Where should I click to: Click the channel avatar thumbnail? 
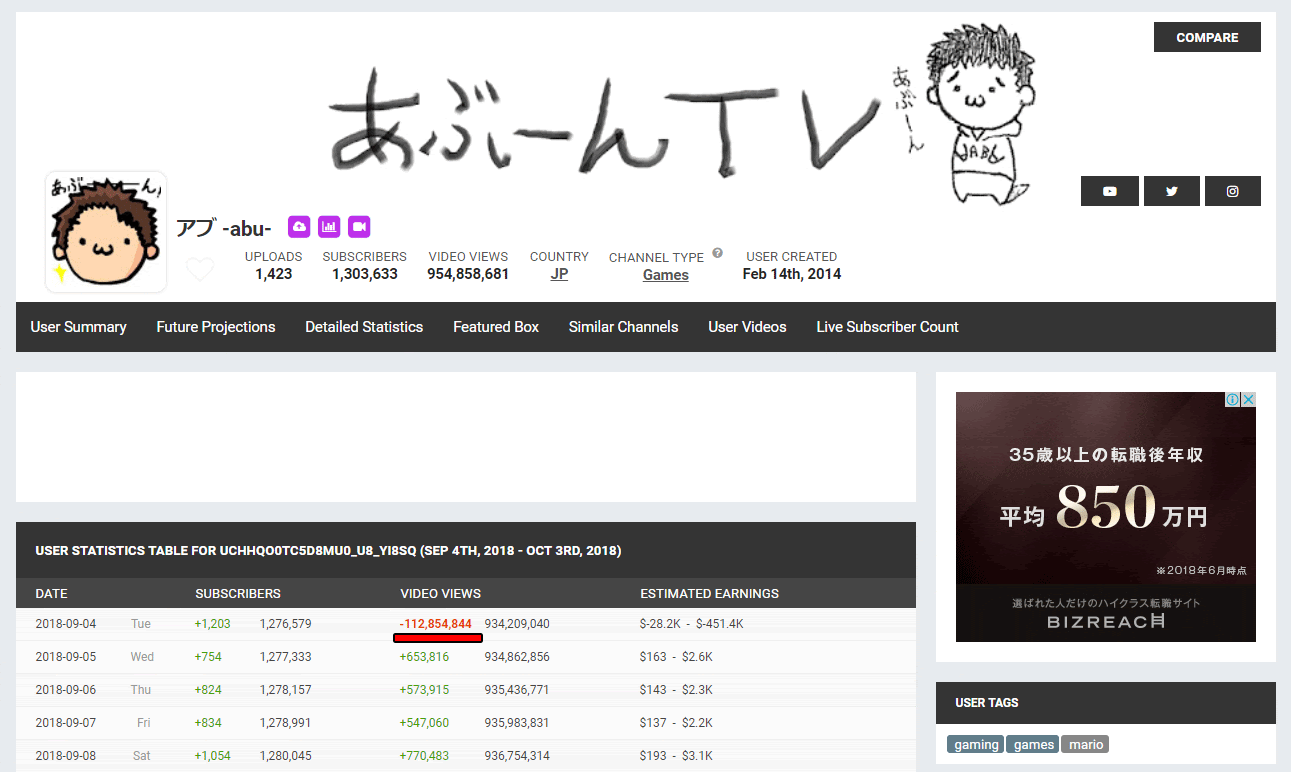pos(106,232)
